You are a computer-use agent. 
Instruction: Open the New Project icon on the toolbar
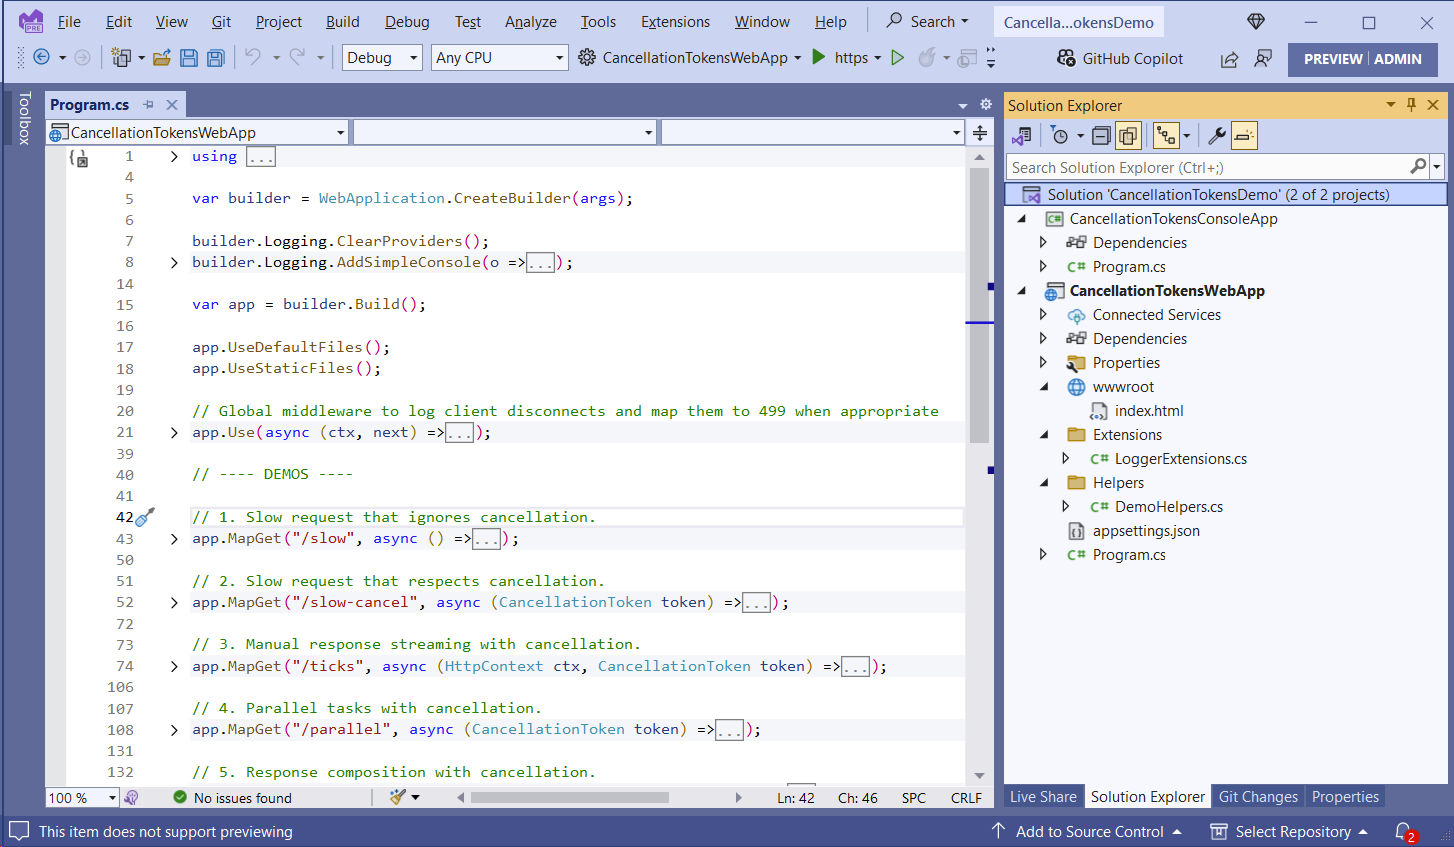(120, 58)
